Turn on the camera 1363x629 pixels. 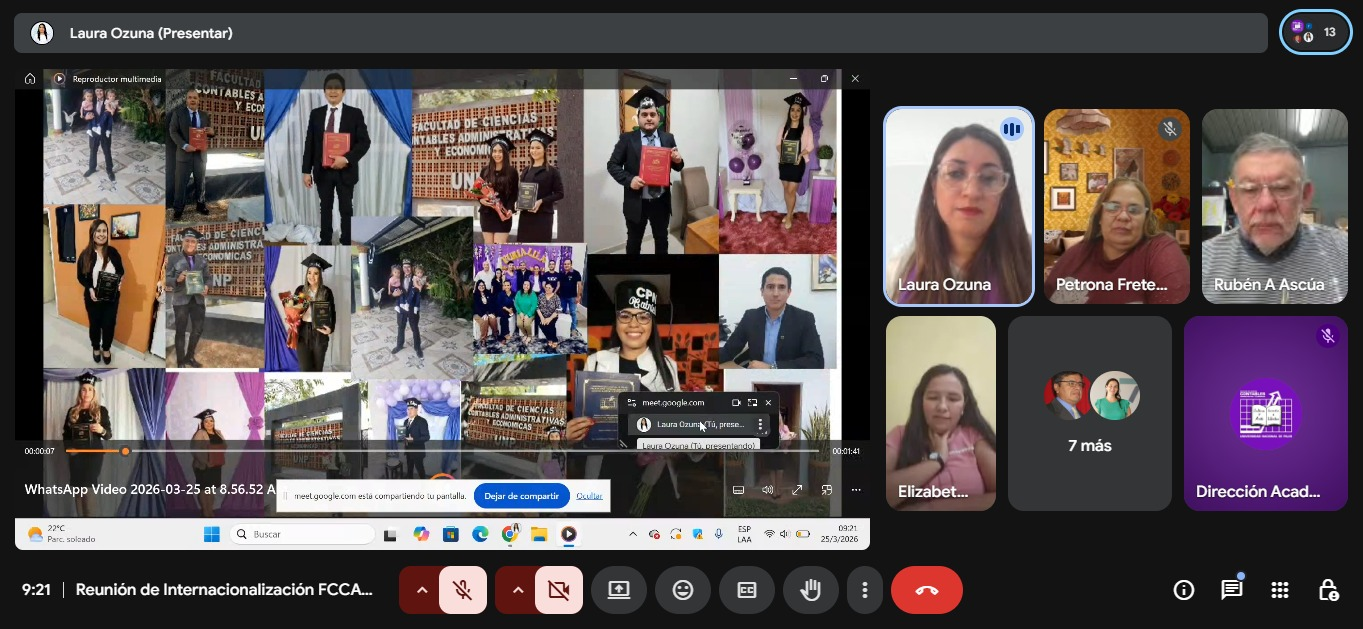coord(558,590)
